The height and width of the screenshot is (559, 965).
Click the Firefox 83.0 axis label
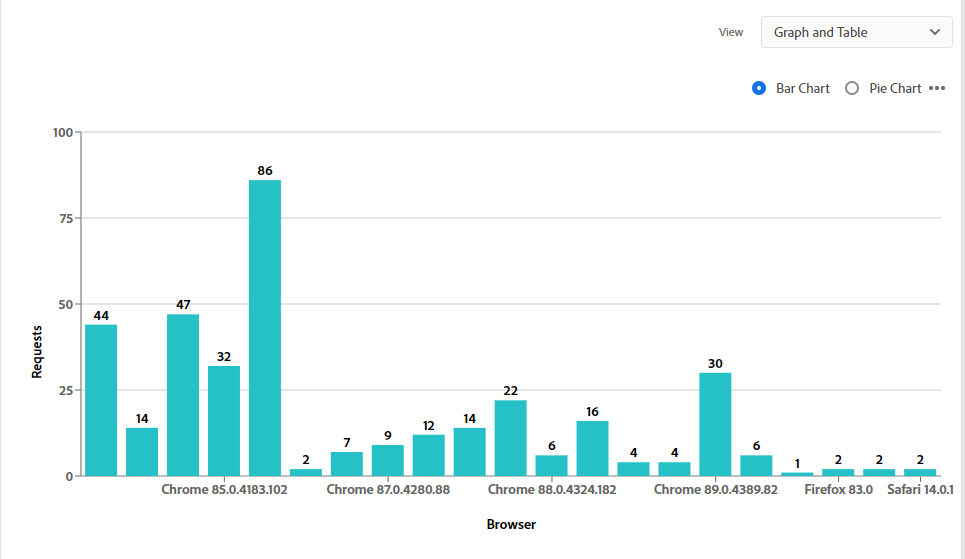coord(838,490)
